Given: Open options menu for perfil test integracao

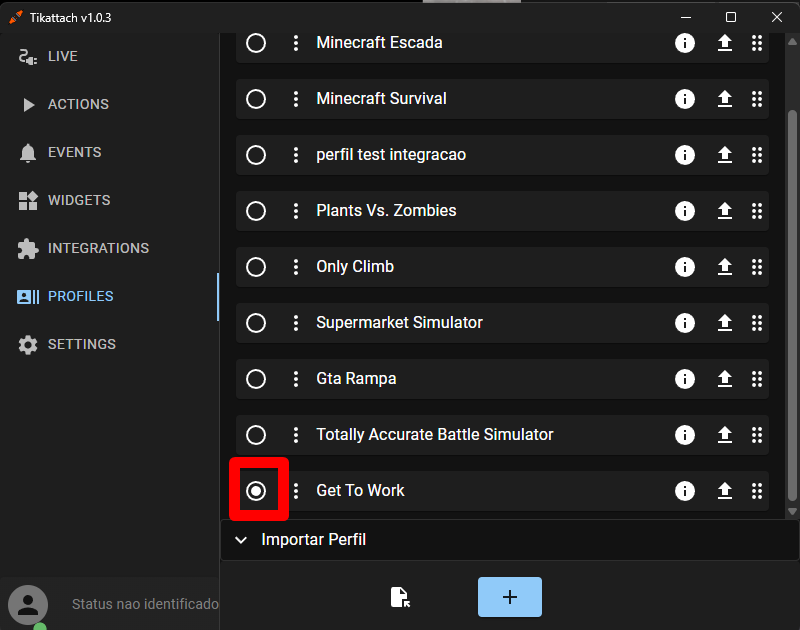Looking at the screenshot, I should click(296, 155).
